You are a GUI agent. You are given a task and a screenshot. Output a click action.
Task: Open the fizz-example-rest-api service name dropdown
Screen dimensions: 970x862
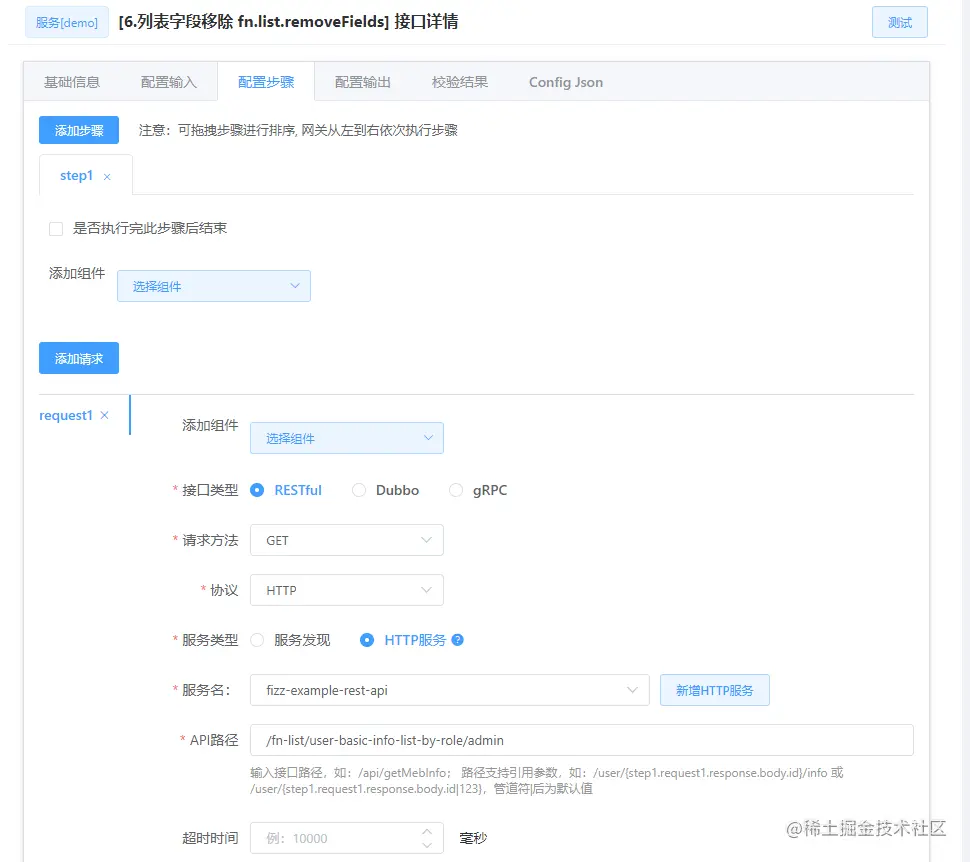click(x=448, y=690)
